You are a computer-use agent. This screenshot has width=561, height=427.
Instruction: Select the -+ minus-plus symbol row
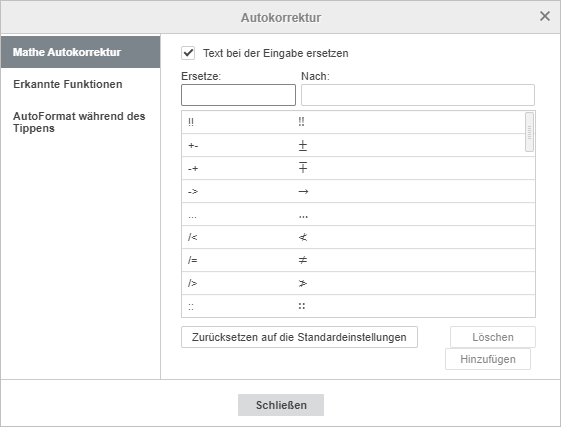358,168
